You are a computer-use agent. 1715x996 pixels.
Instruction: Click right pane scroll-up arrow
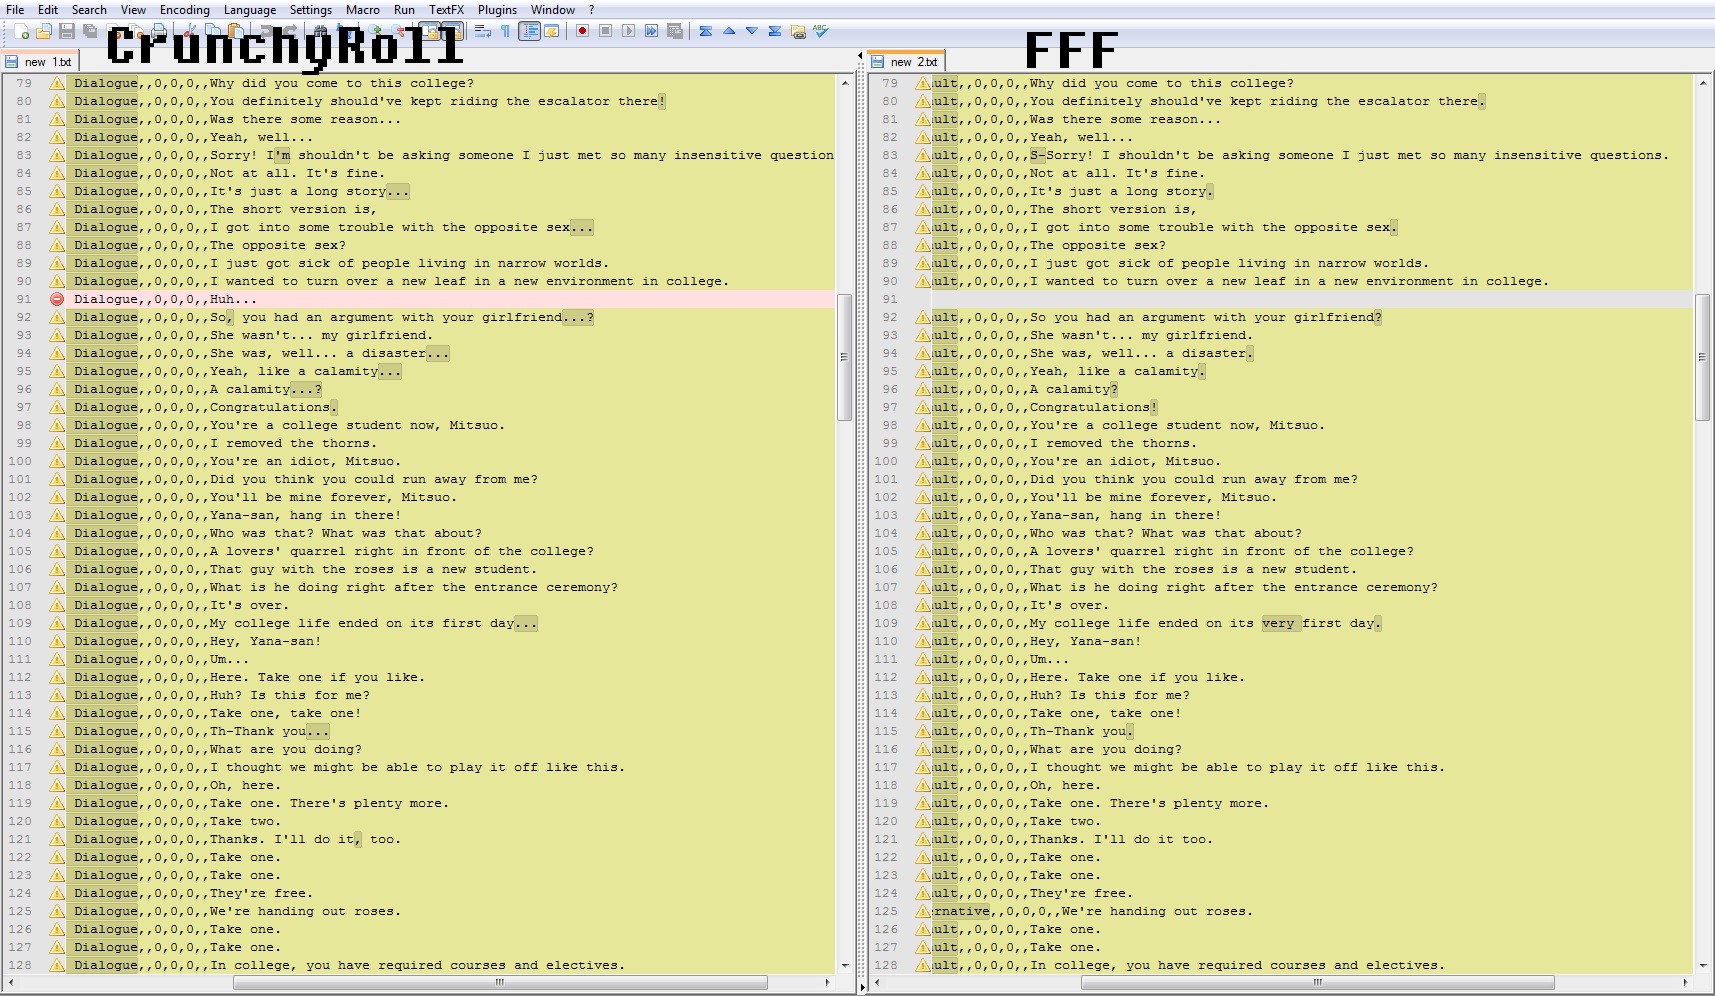(1702, 83)
